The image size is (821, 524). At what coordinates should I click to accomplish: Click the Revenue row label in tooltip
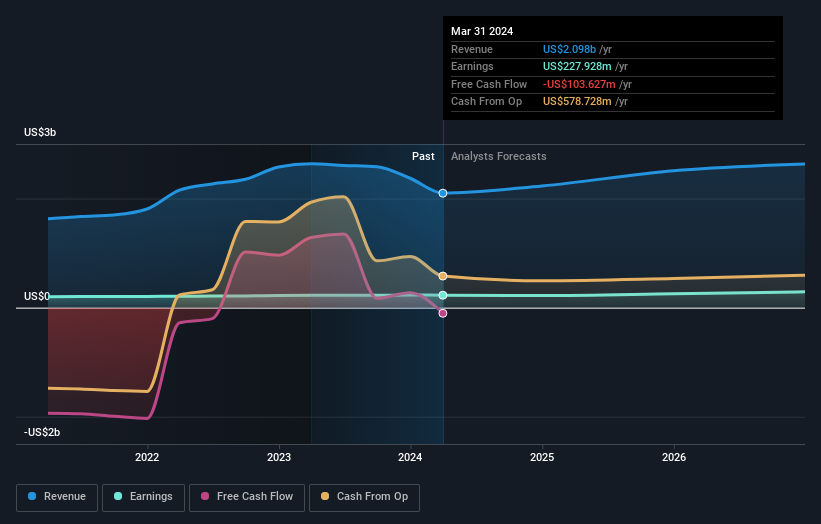point(472,49)
